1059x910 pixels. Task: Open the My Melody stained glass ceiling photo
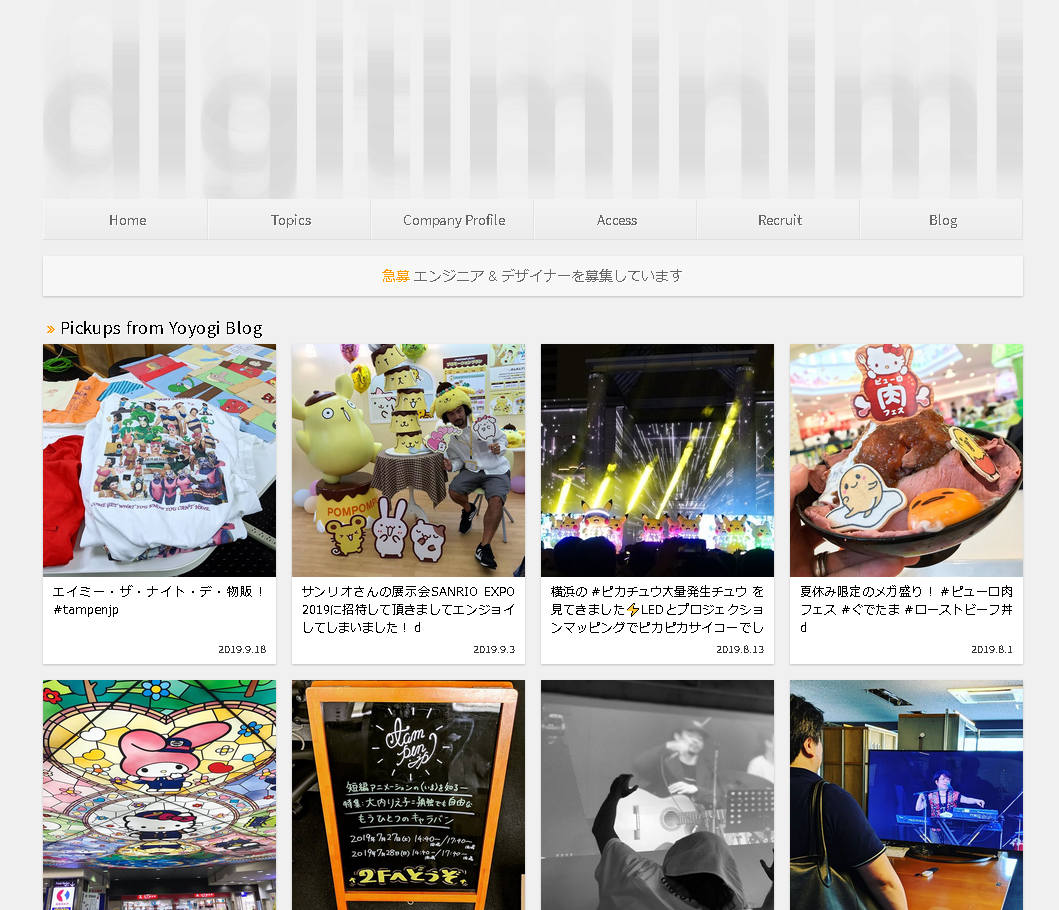[159, 794]
